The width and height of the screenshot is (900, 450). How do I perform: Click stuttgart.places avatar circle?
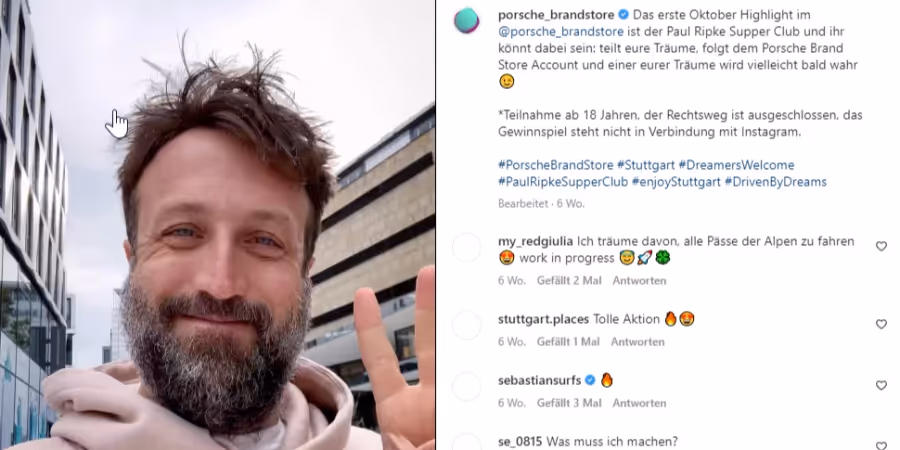pos(467,325)
